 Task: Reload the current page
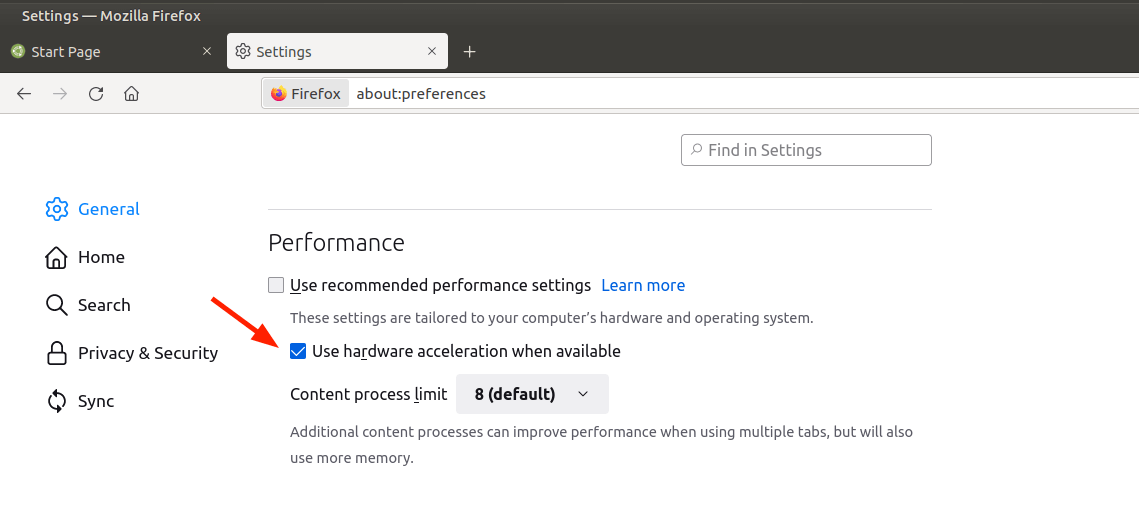[96, 94]
